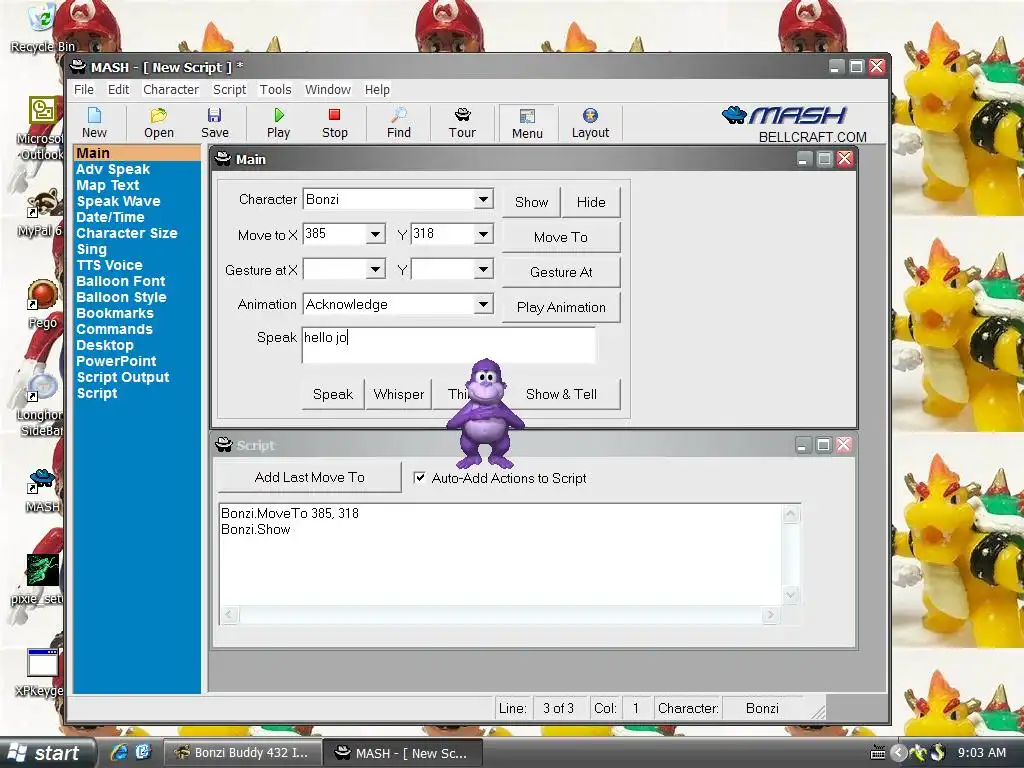
Task: Click the New script toolbar icon
Action: 94,123
